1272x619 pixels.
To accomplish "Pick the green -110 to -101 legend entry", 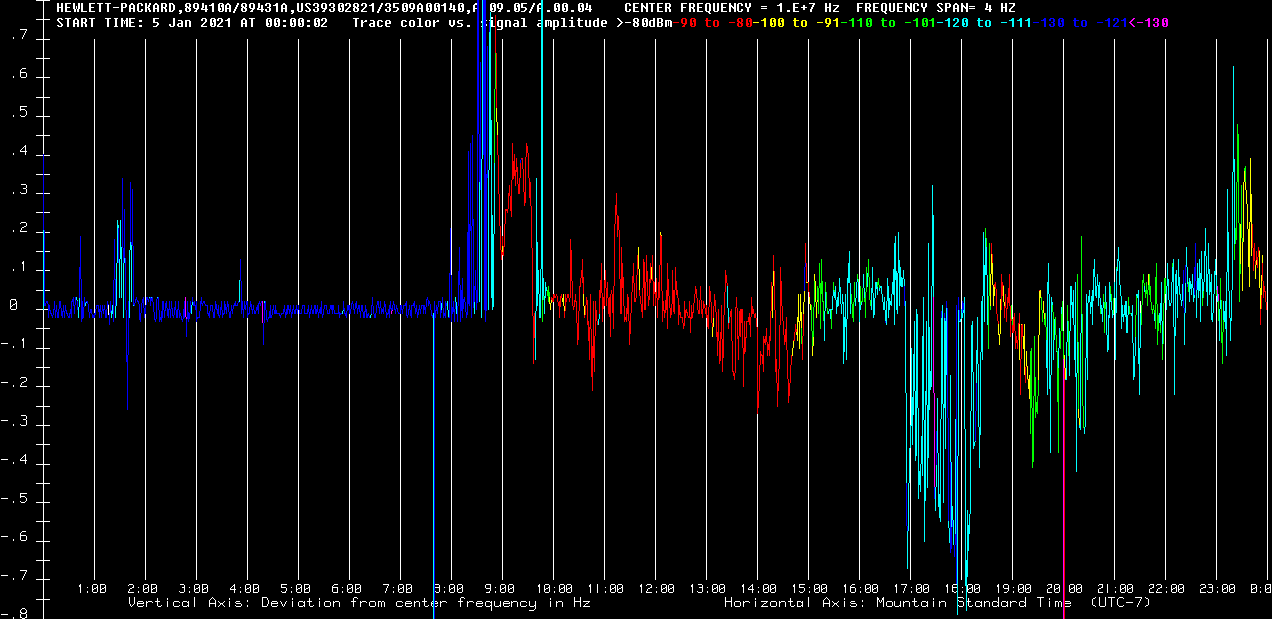I will click(885, 23).
